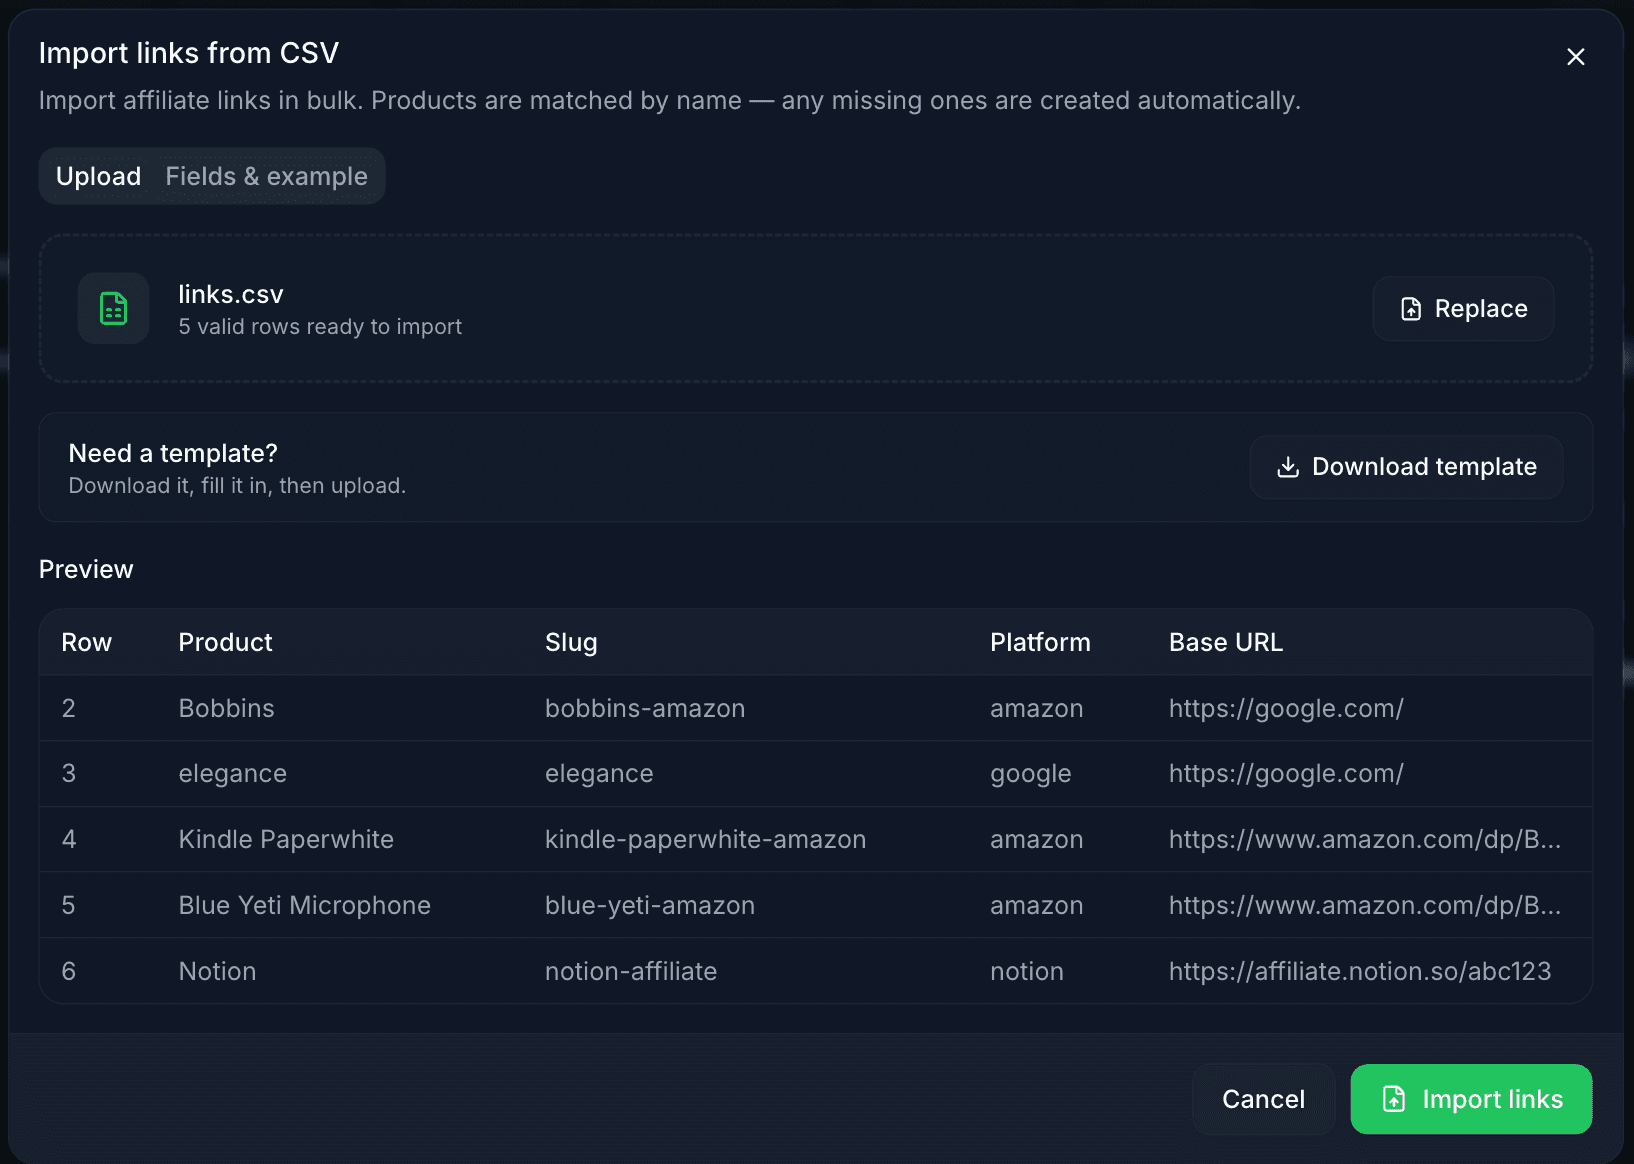
Task: Close the Import links dialog
Action: [1575, 57]
